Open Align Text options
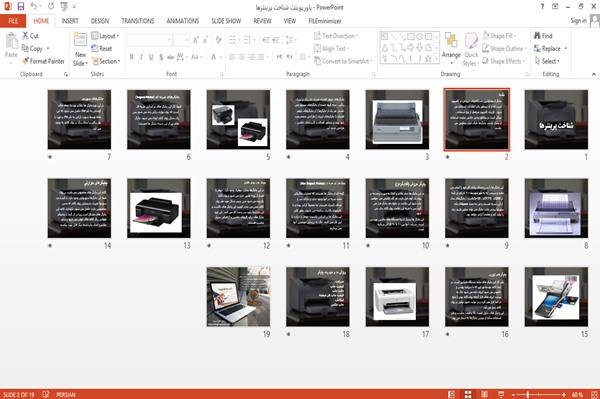The image size is (600, 399). [331, 48]
